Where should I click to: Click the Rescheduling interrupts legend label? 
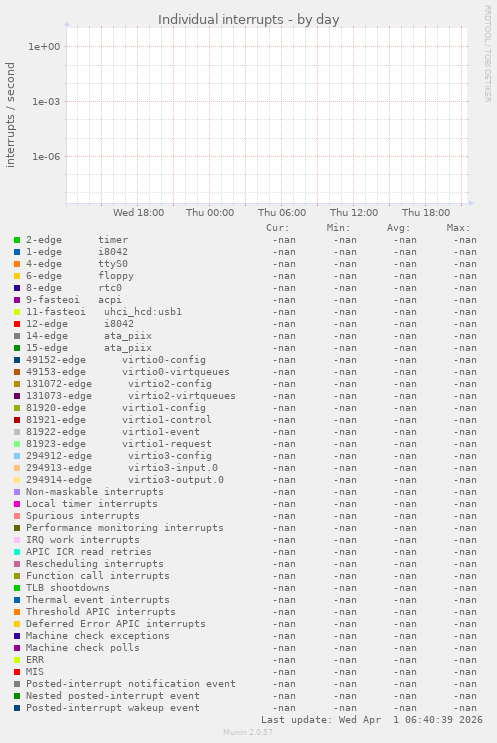click(95, 564)
